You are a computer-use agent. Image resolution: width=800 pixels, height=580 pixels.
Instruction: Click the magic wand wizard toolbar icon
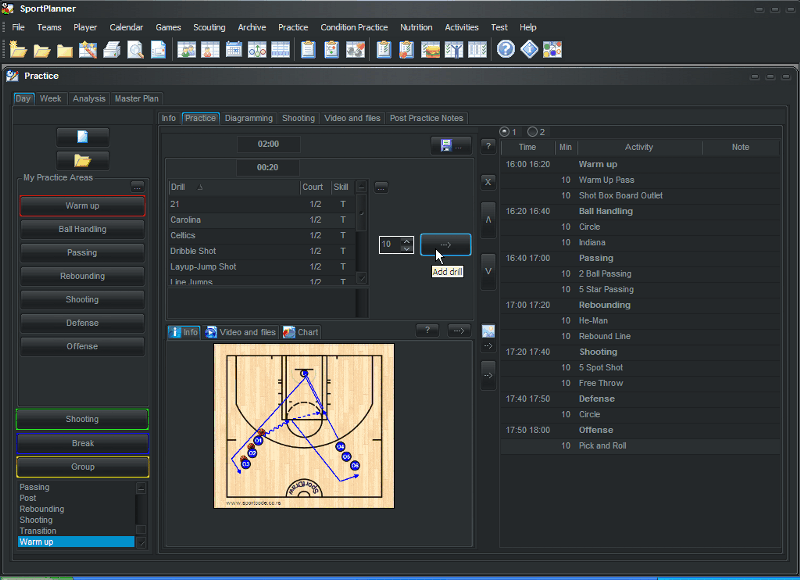pyautogui.click(x=88, y=50)
